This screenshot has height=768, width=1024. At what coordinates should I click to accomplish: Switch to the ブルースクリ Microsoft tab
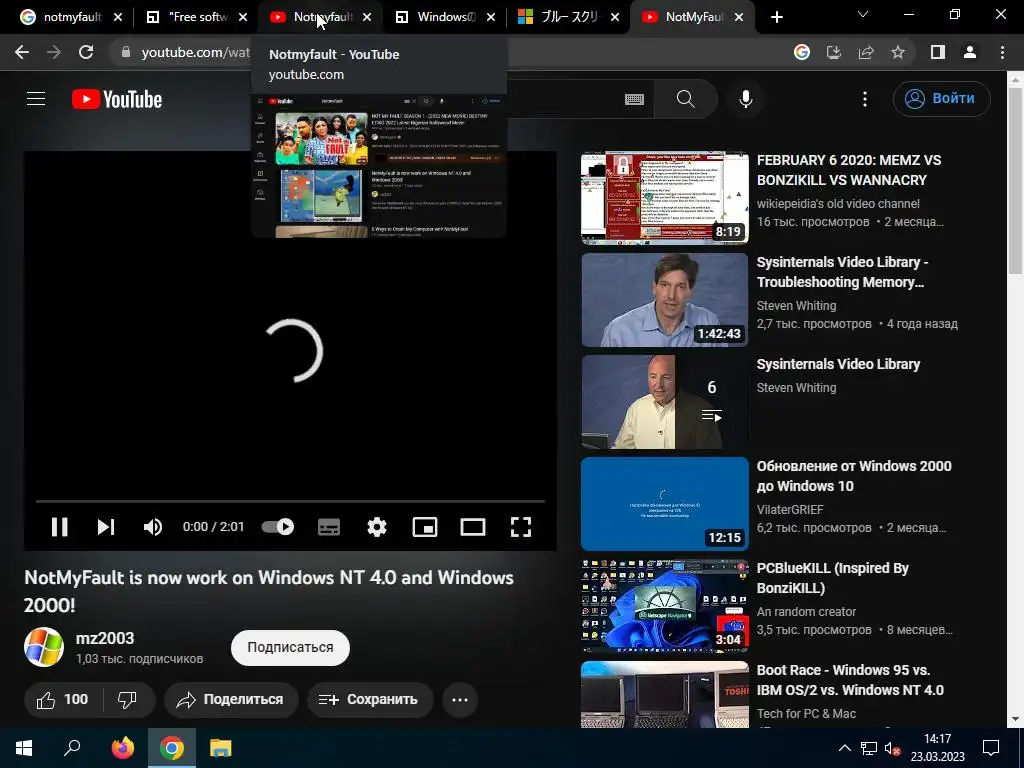click(569, 17)
